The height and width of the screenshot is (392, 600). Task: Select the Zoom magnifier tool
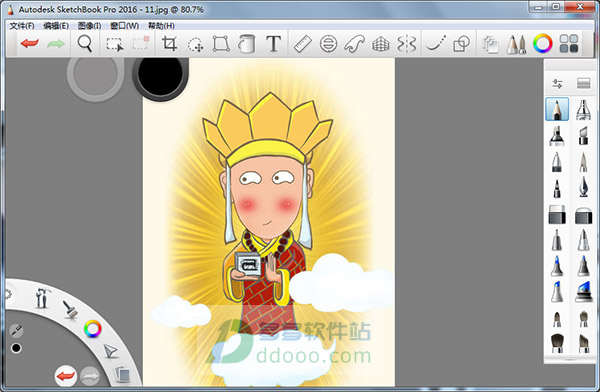click(85, 44)
